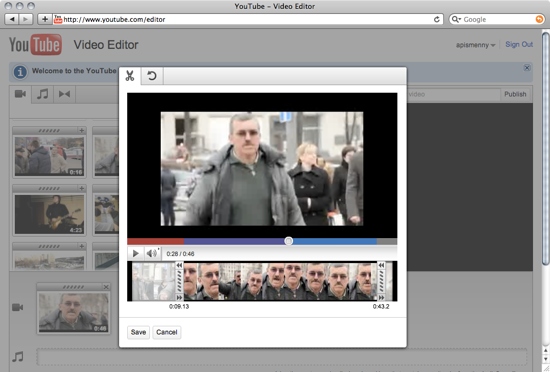The height and width of the screenshot is (372, 550).
Task: Mute the preview volume speaker
Action: pos(152,253)
